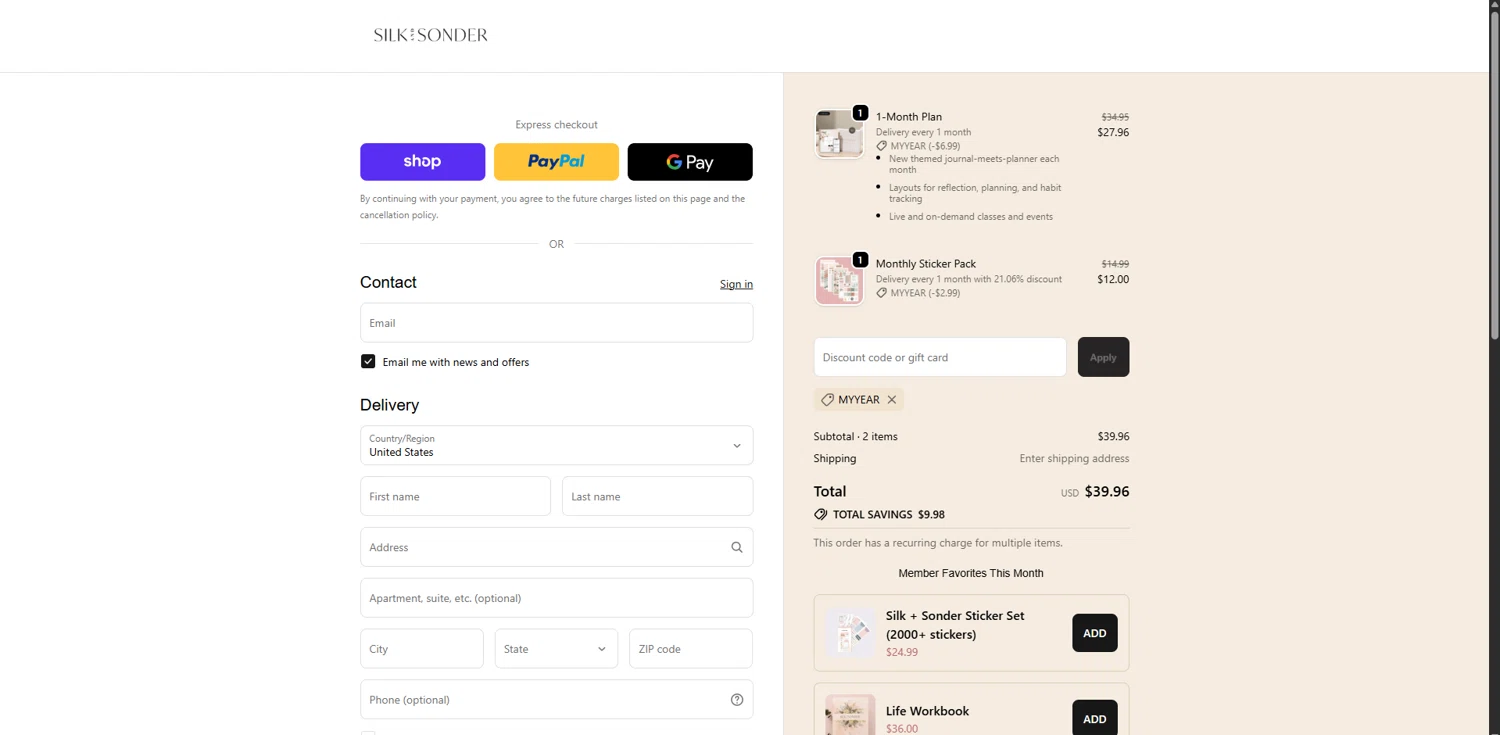Click the Life Workbook product thumbnail

[x=850, y=715]
